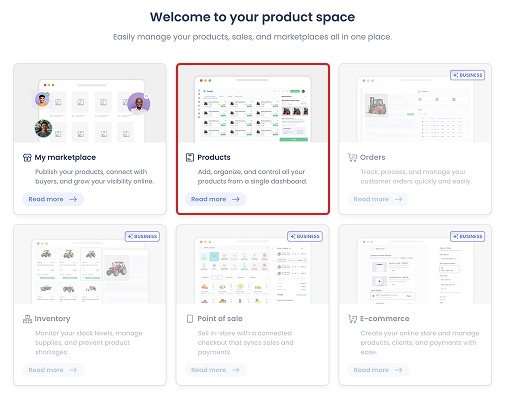505x399 pixels.
Task: Click the 'Publish your products, connect with' description
Action: click(94, 177)
